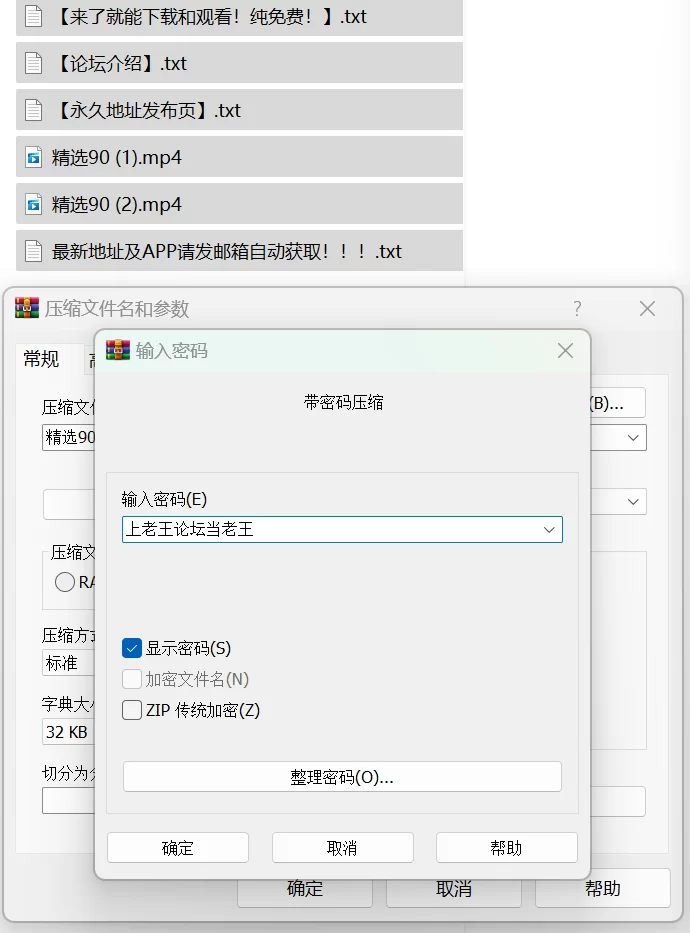Select the 常规 tab
690x933 pixels.
(x=42, y=360)
